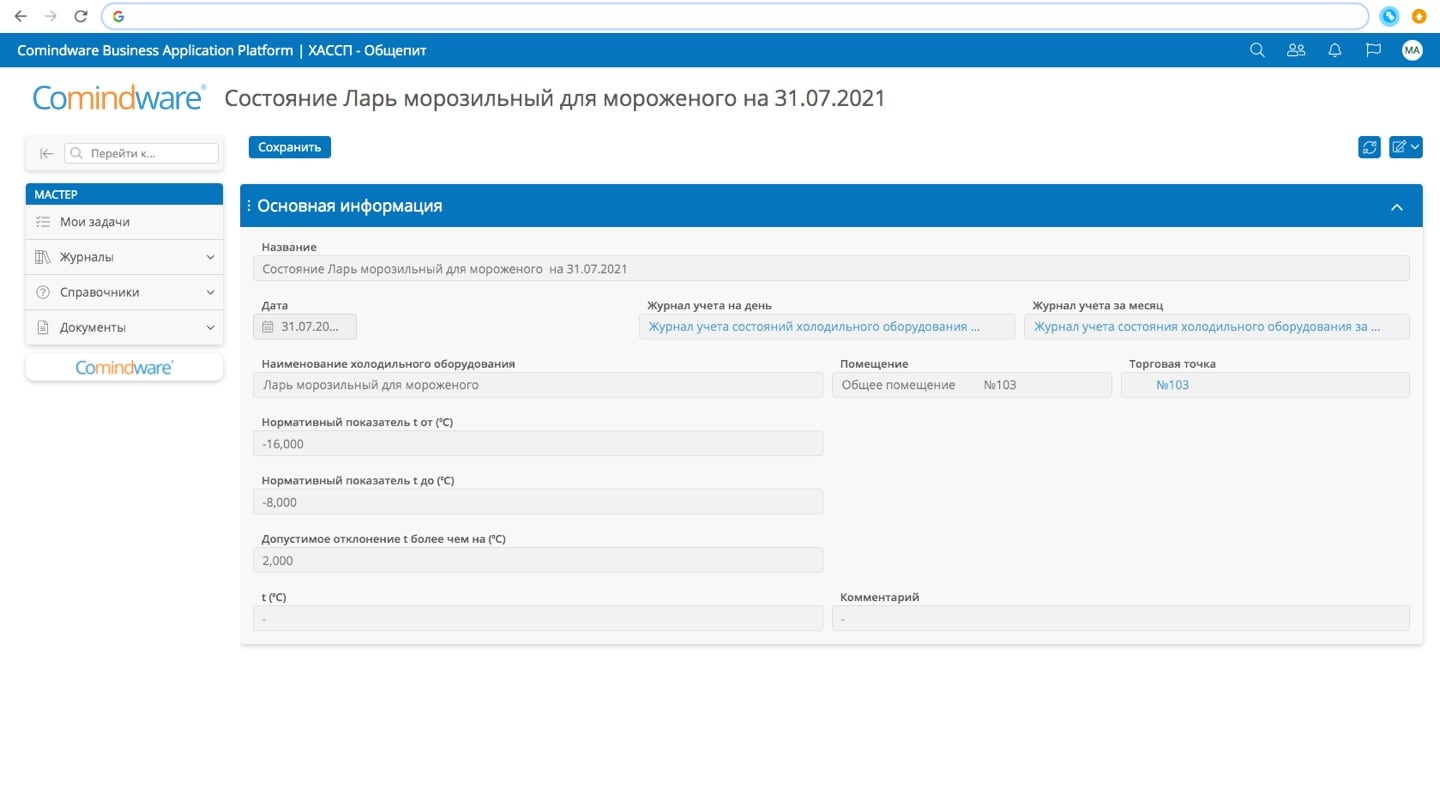Click the 'Перейти к...' search field
Image resolution: width=1440 pixels, height=795 pixels.
tap(141, 154)
